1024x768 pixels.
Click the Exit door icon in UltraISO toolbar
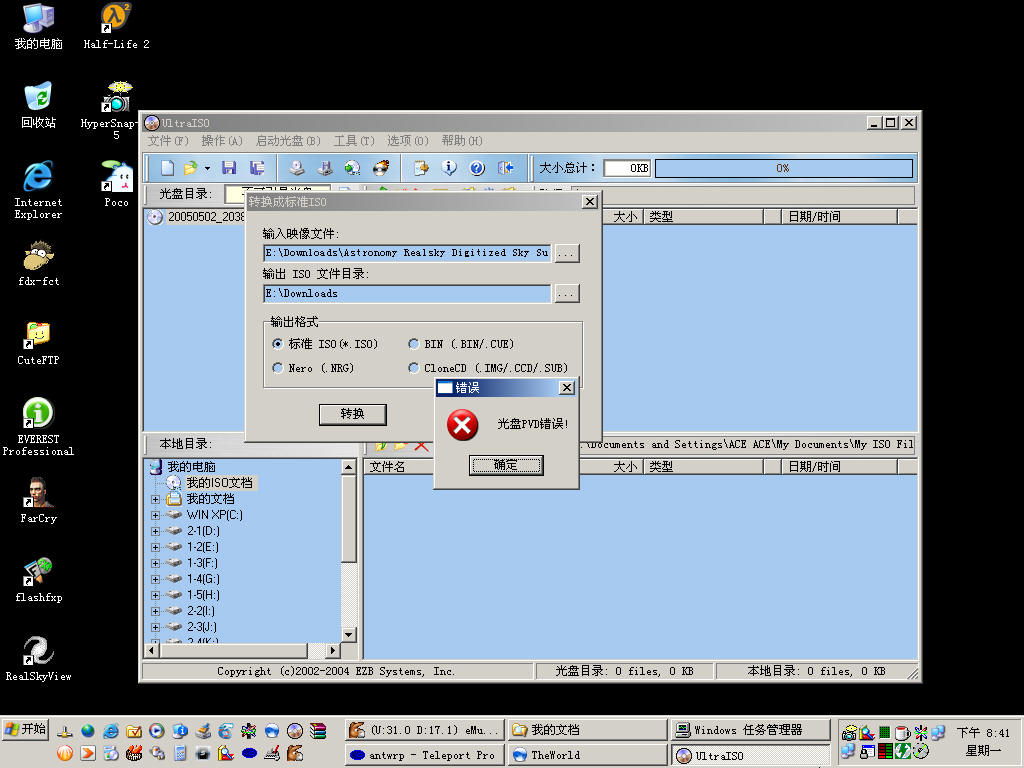tap(506, 168)
